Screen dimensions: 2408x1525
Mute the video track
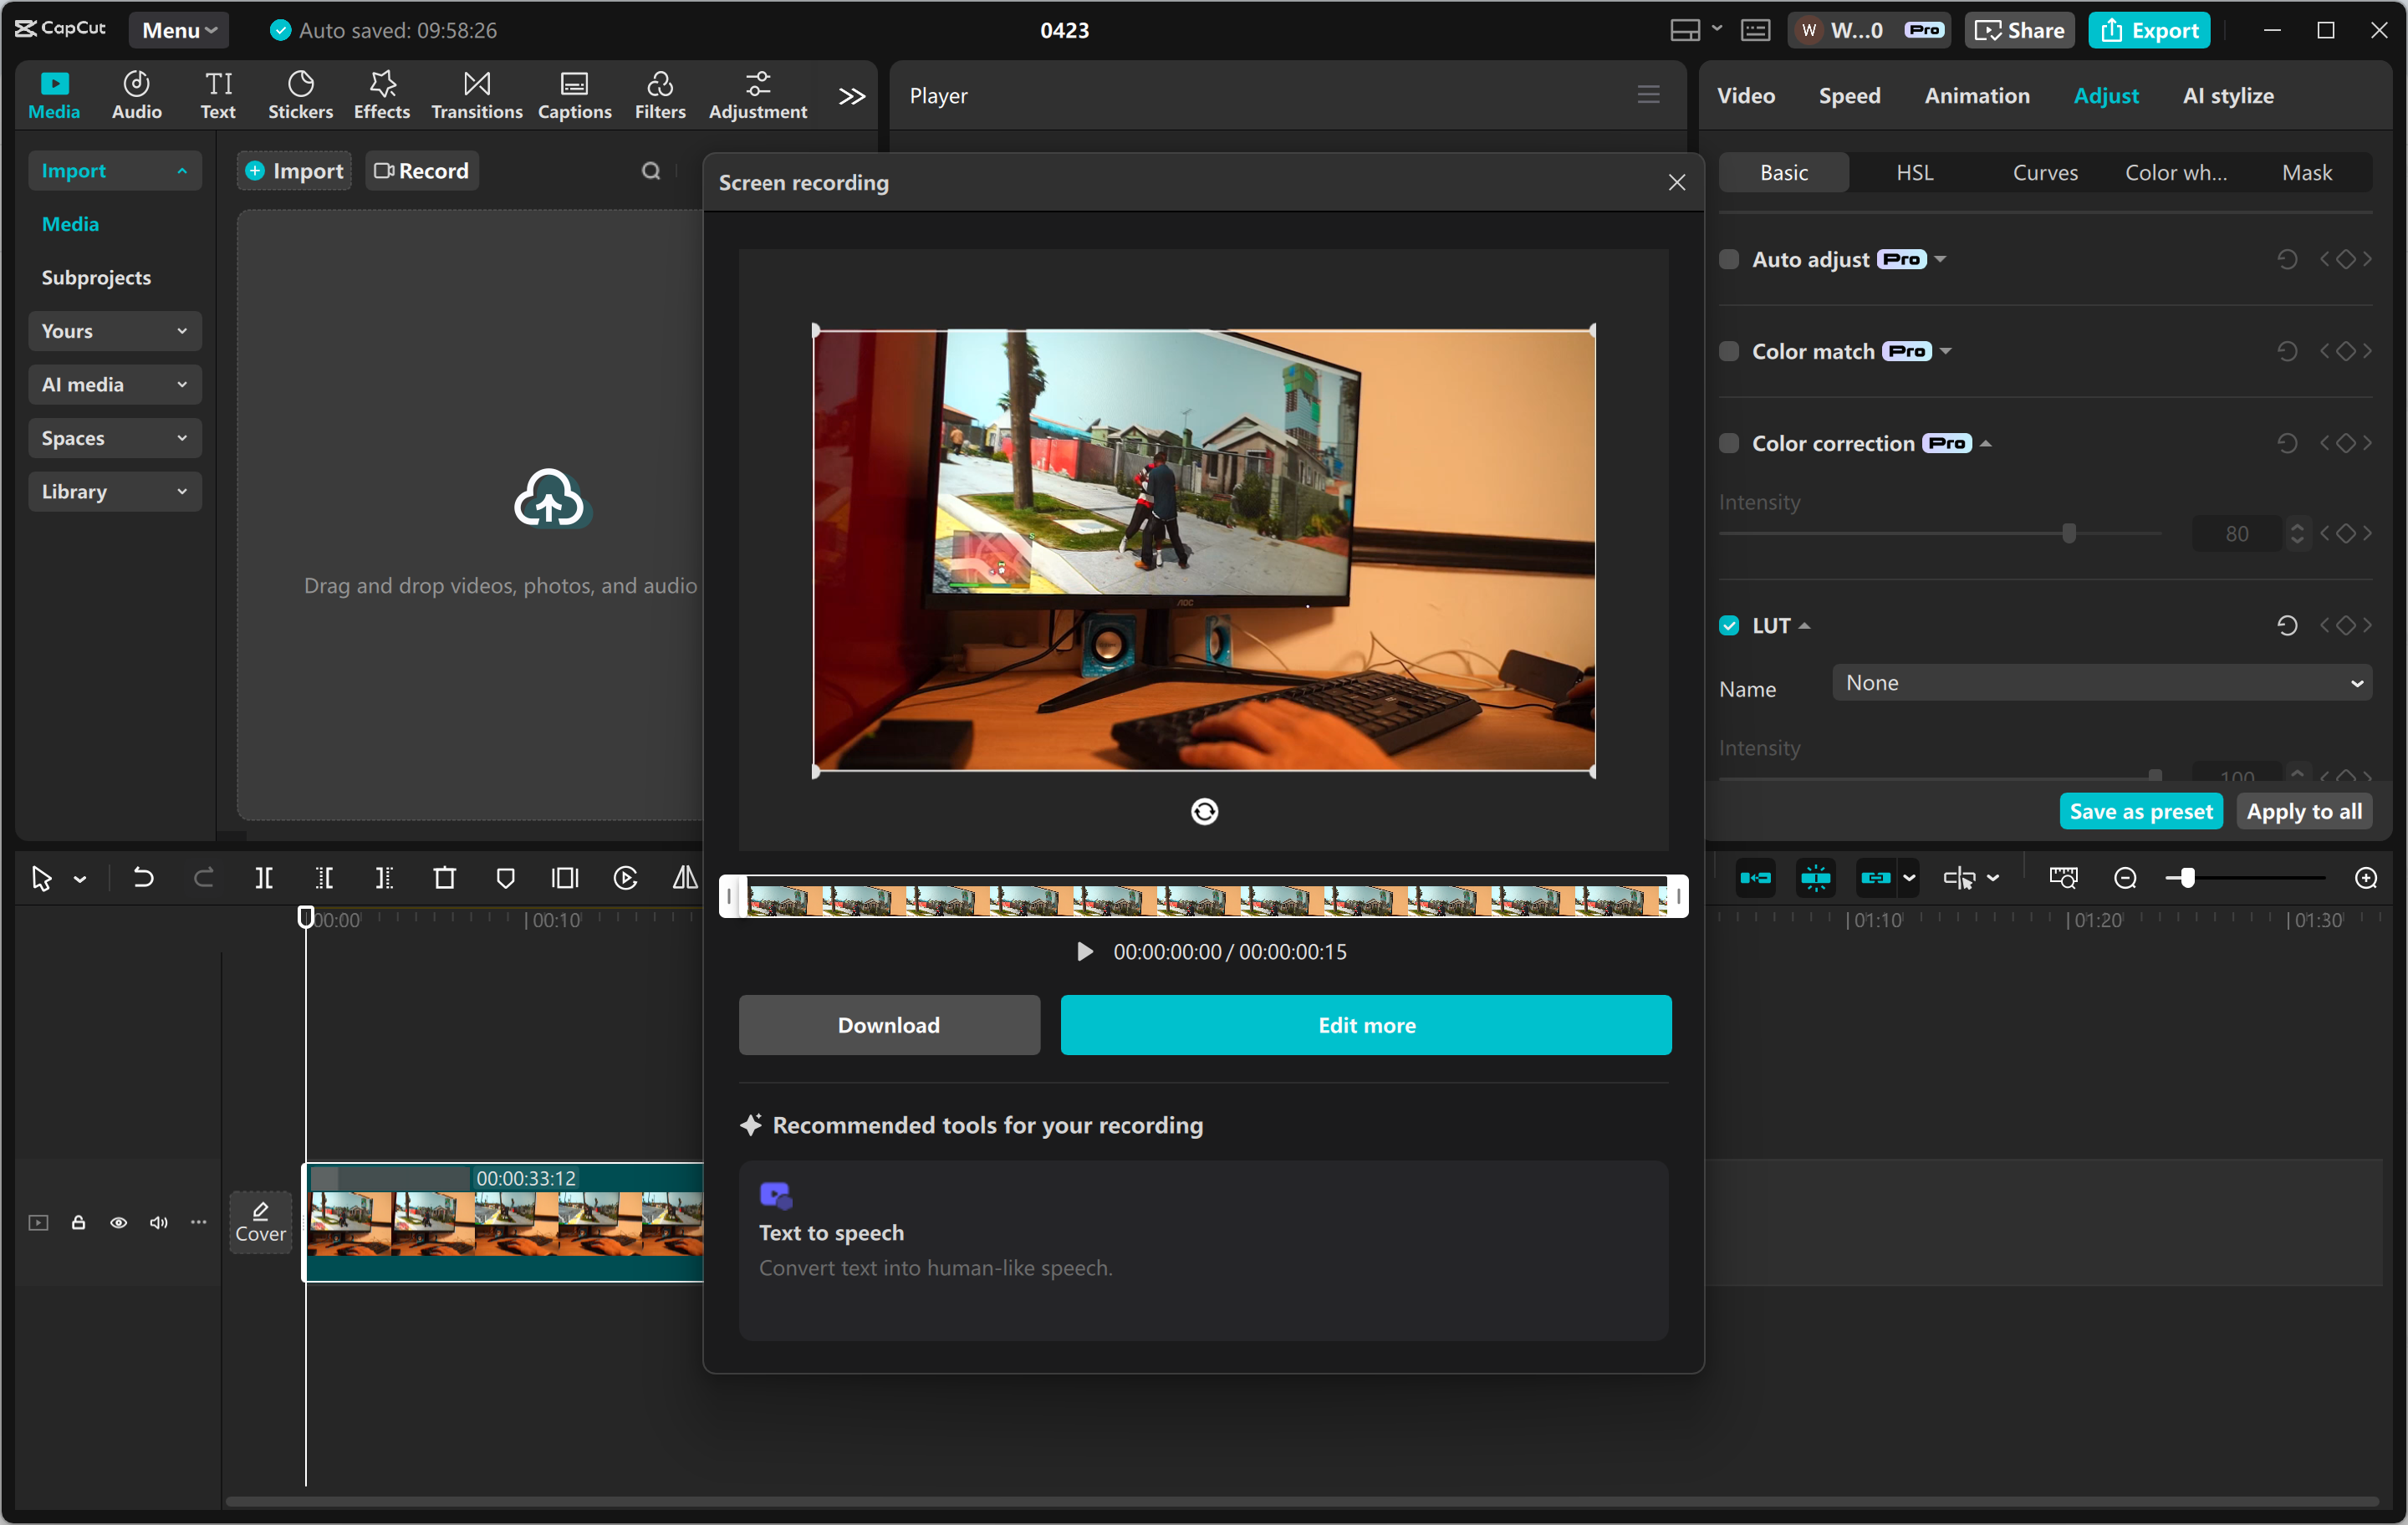pos(158,1223)
